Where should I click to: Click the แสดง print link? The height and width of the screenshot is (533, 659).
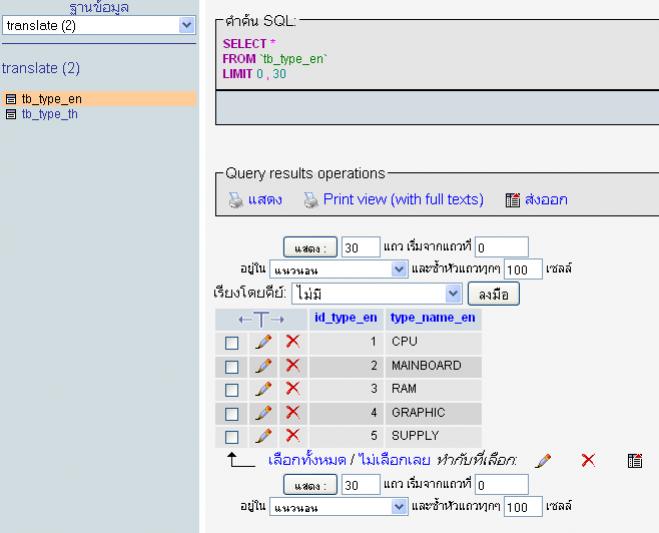click(265, 200)
